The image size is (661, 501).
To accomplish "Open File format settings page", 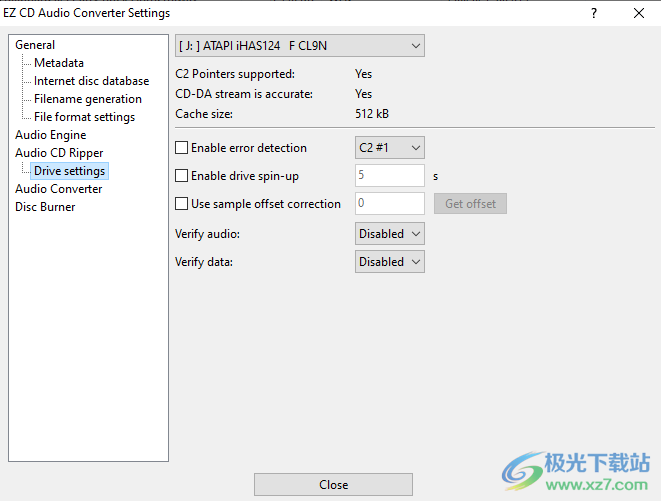I will point(84,117).
